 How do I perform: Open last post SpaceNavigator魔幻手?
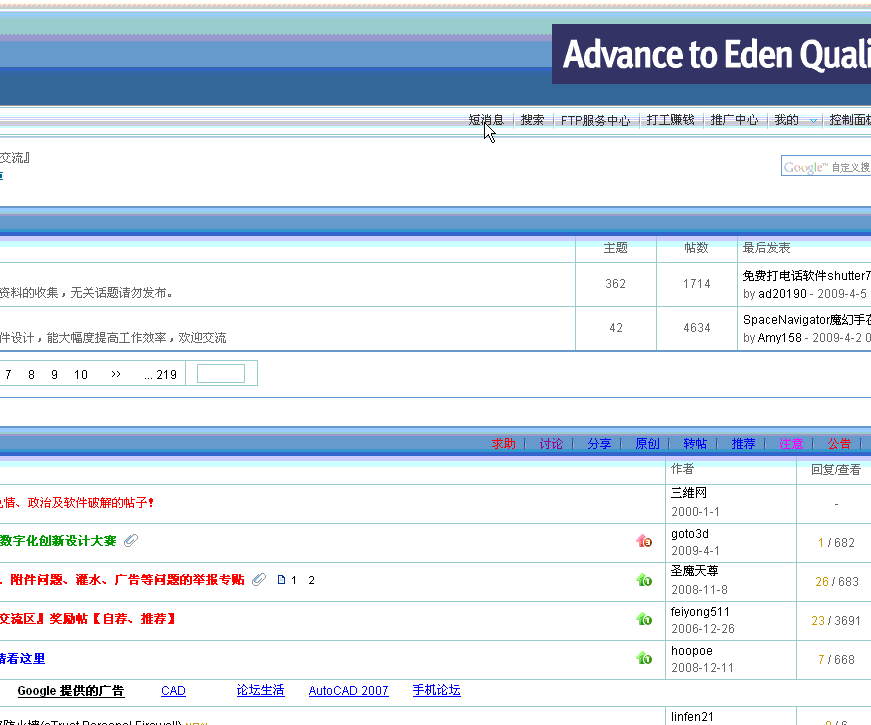pyautogui.click(x=807, y=319)
